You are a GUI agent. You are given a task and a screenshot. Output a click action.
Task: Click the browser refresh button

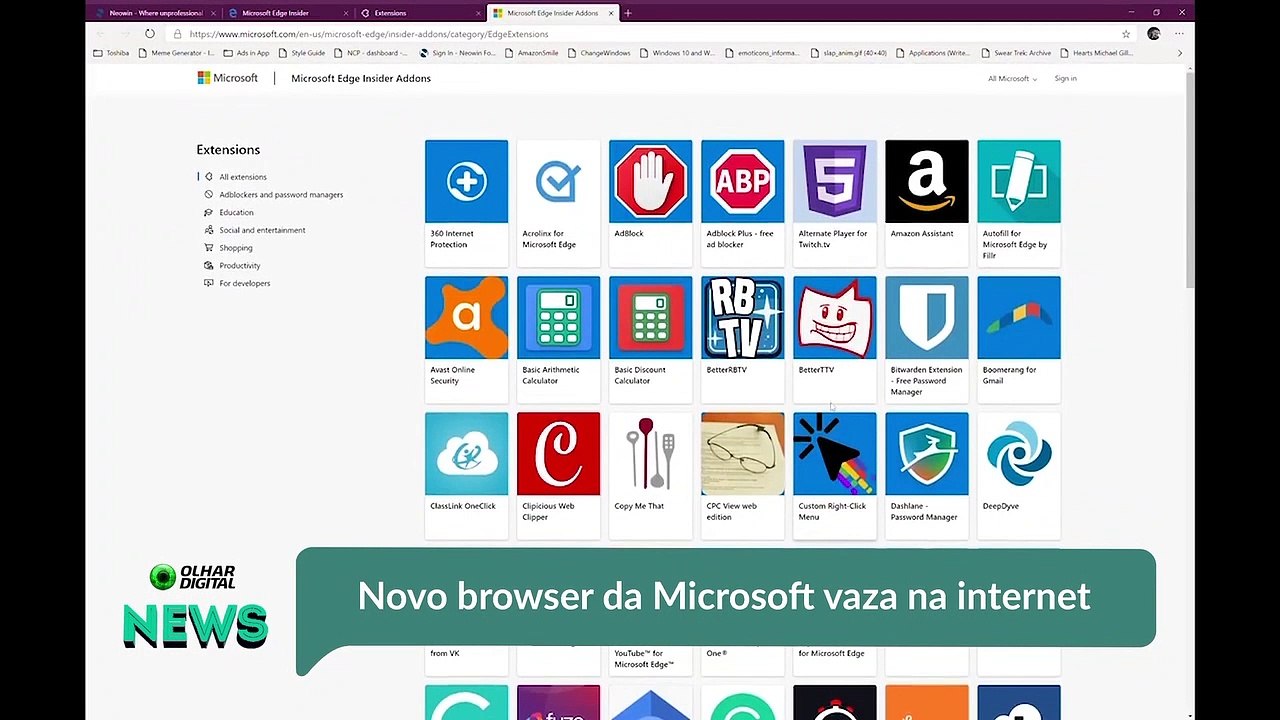pos(149,33)
